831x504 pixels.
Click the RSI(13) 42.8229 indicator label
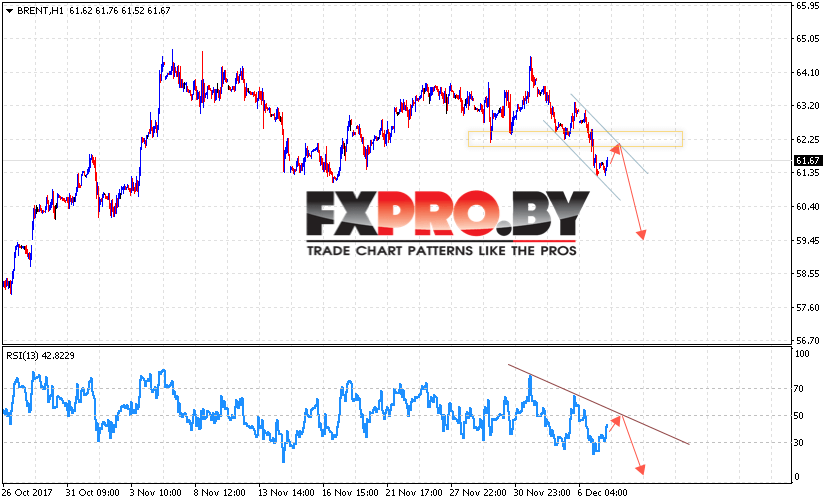40,356
